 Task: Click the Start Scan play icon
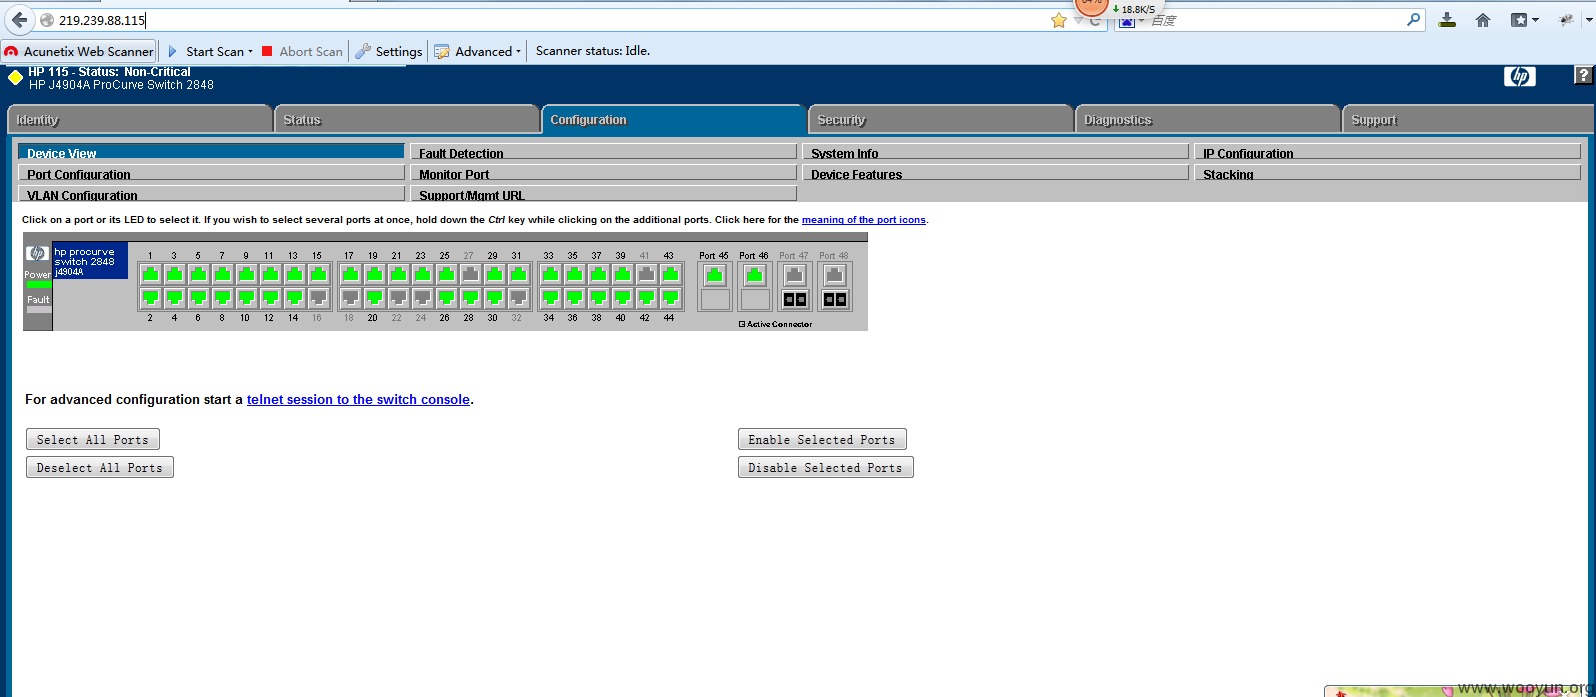coord(172,51)
